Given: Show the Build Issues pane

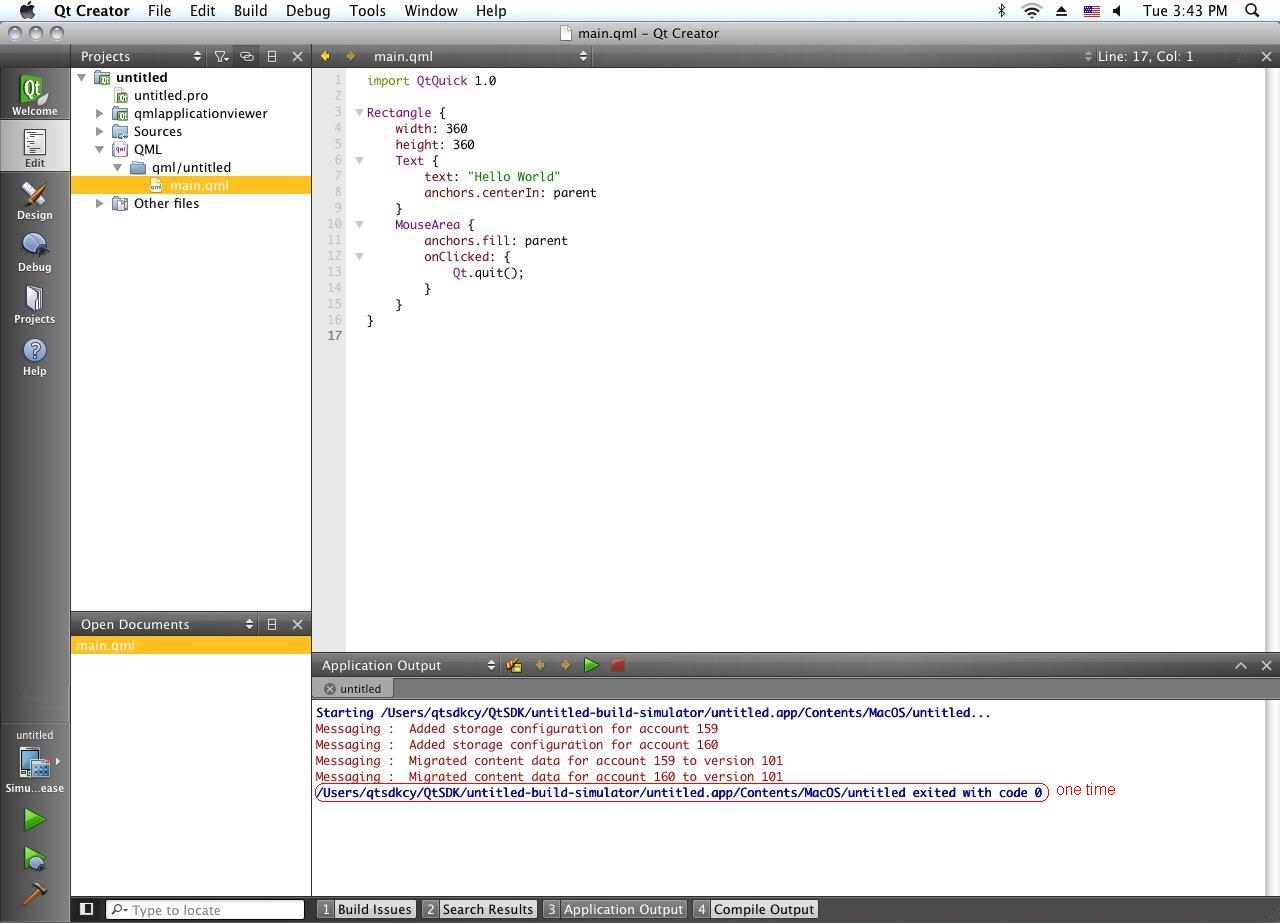Looking at the screenshot, I should click(x=365, y=909).
